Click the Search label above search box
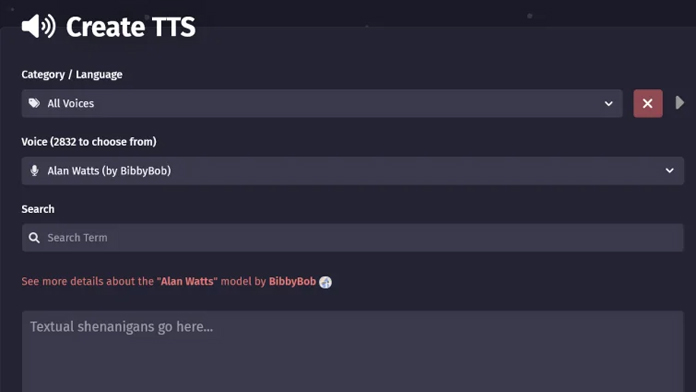This screenshot has width=696, height=392. click(x=38, y=209)
